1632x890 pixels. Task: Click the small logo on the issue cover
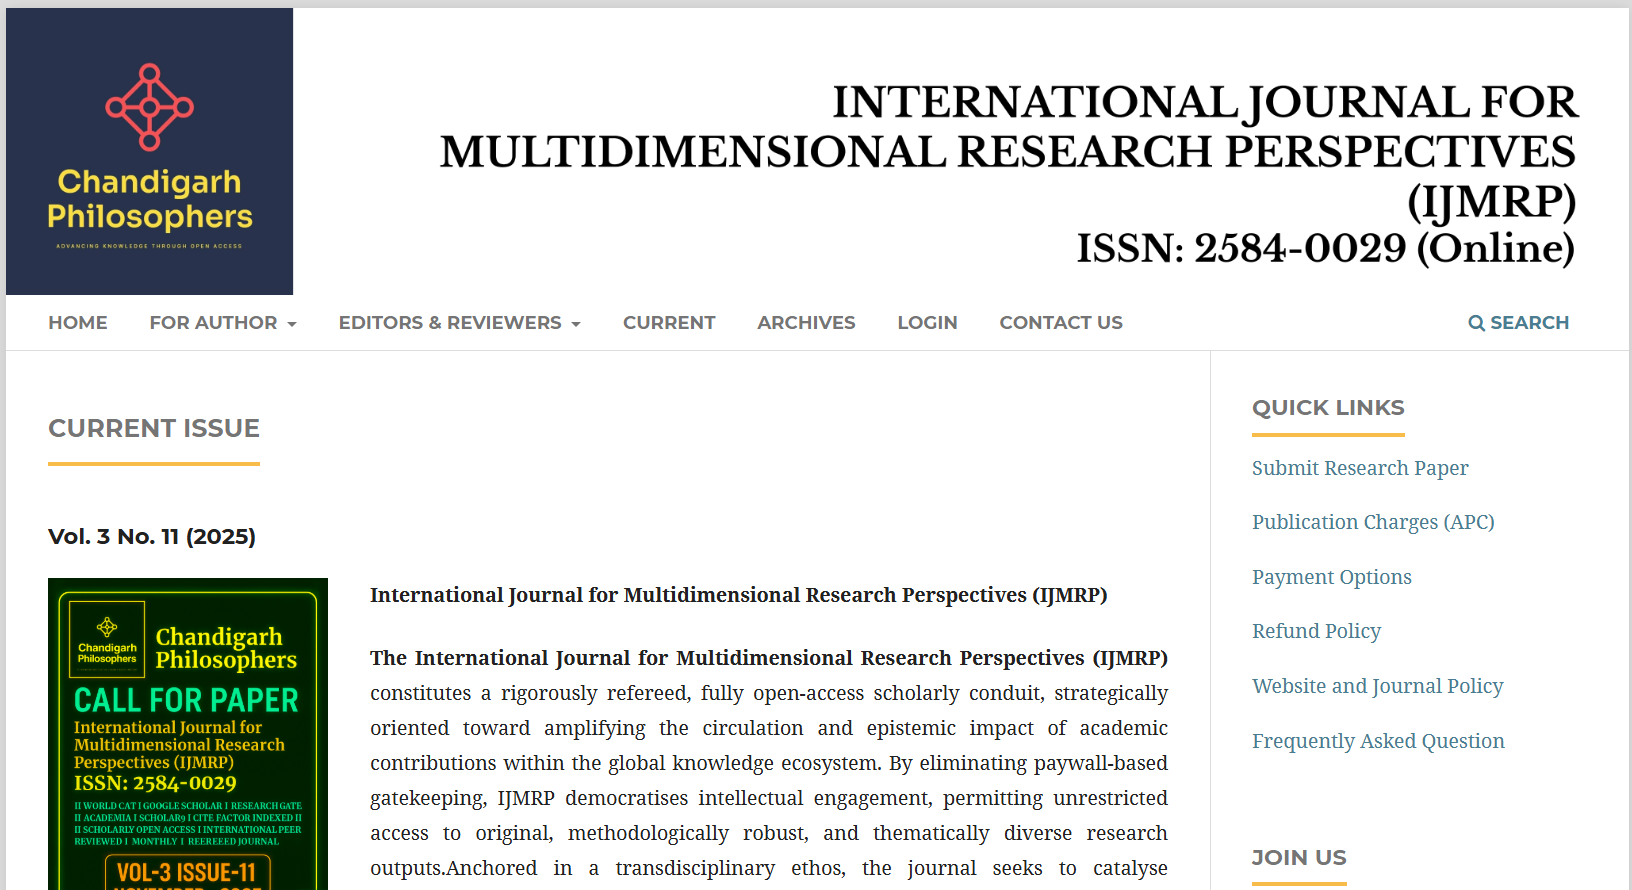point(107,639)
